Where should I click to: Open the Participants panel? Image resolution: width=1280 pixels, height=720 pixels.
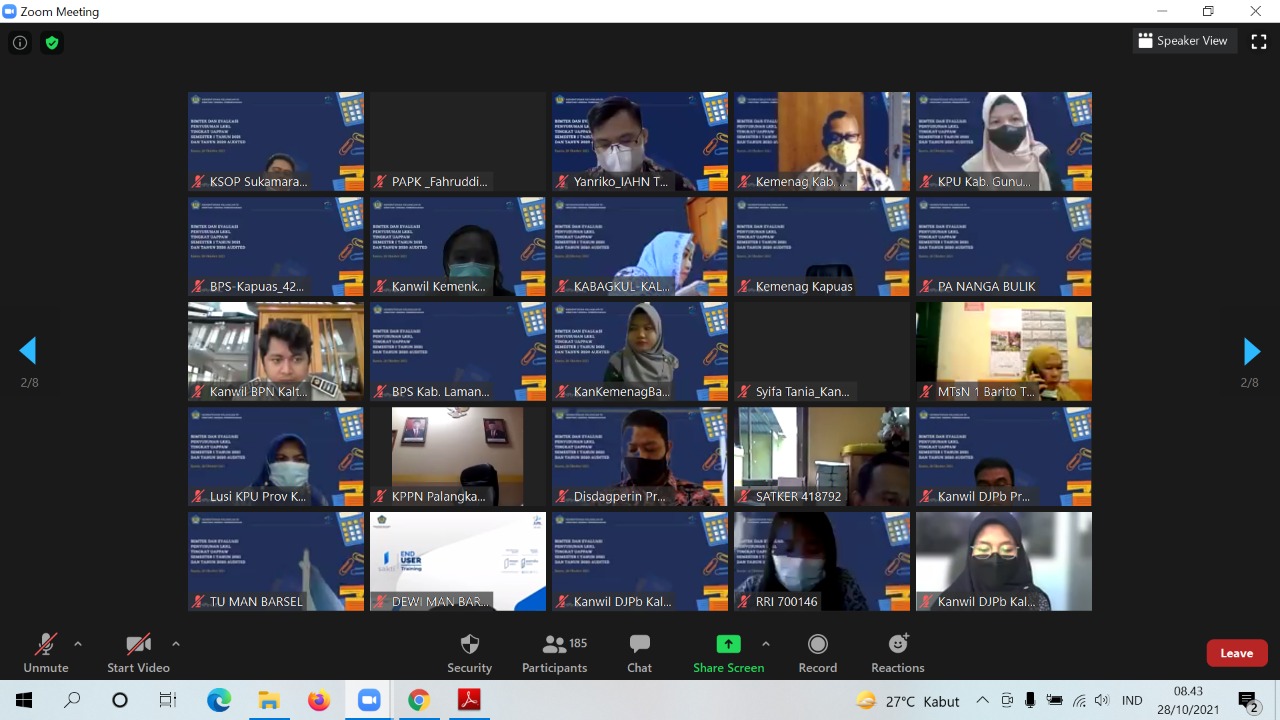click(x=554, y=652)
